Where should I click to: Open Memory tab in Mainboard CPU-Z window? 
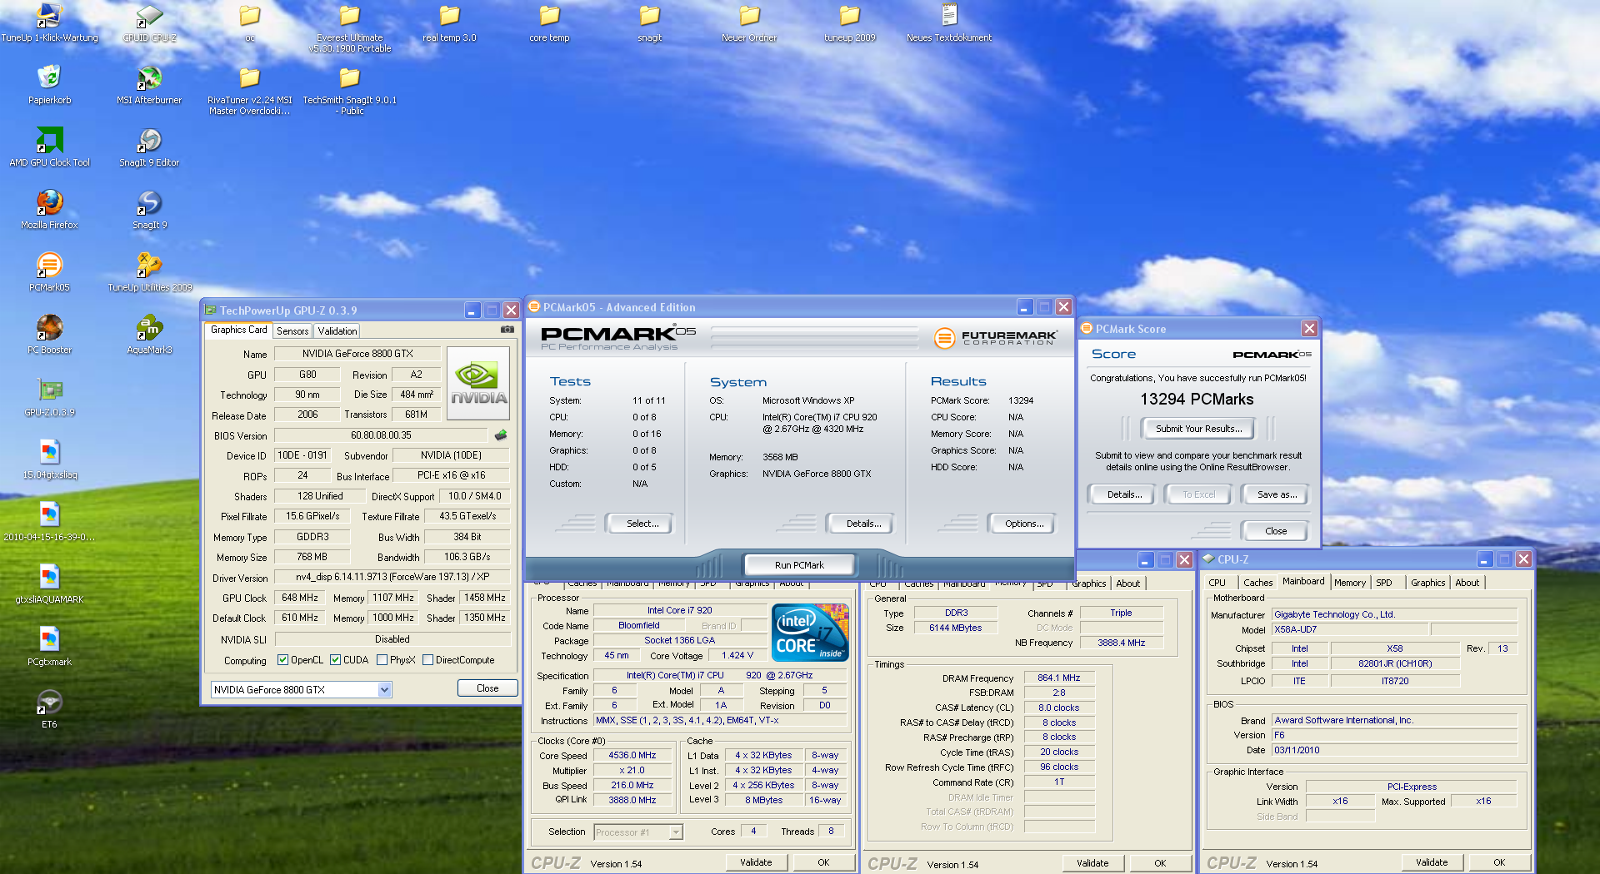click(1350, 582)
